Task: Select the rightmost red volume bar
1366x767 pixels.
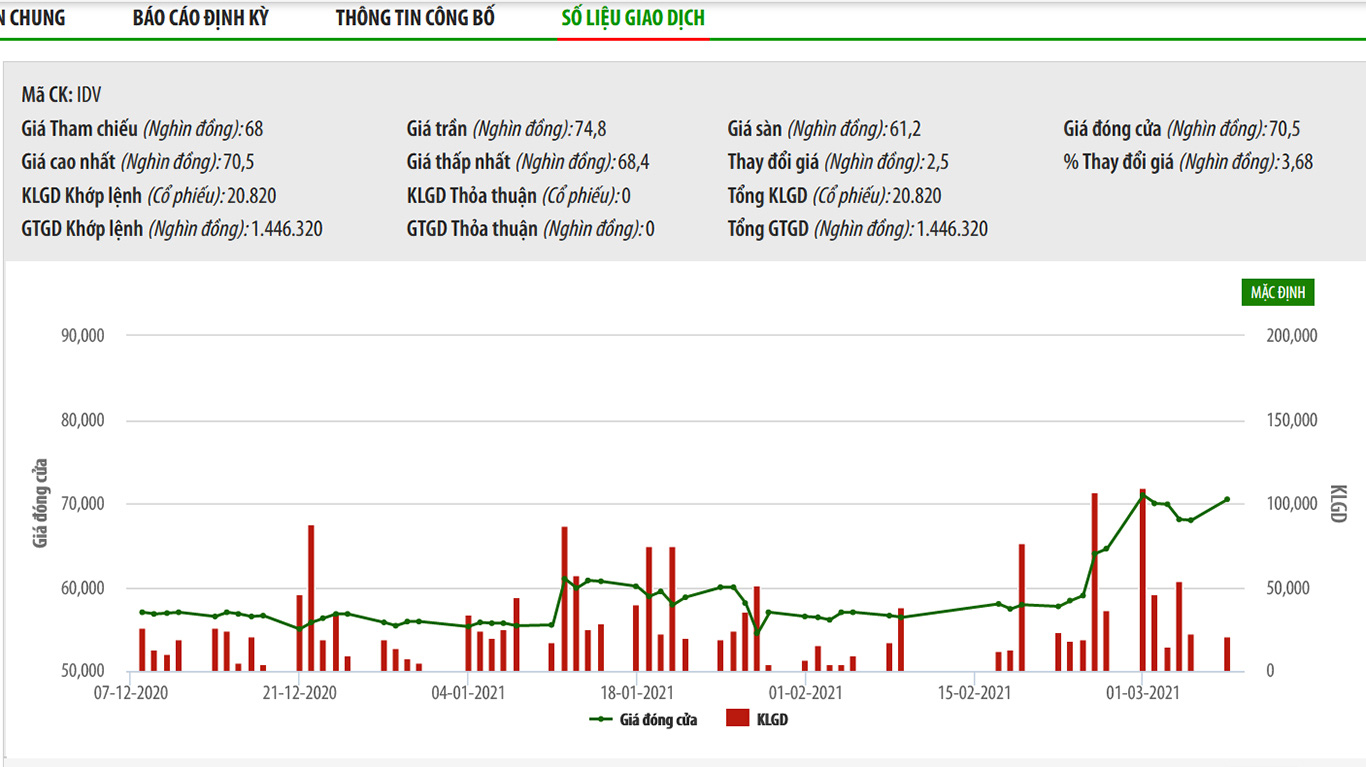Action: point(1227,654)
